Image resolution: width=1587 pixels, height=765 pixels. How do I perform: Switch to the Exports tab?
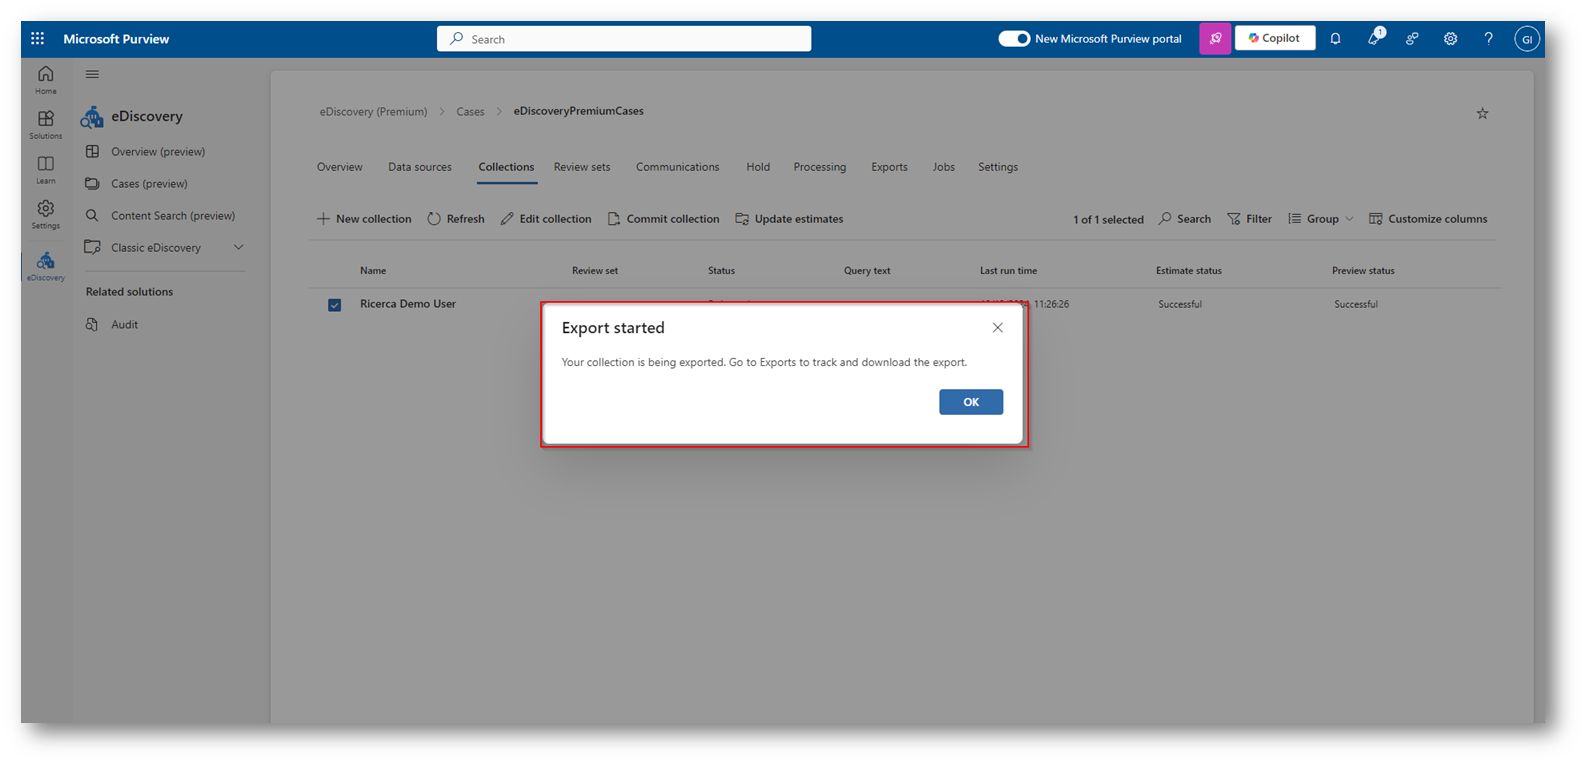[x=889, y=167]
